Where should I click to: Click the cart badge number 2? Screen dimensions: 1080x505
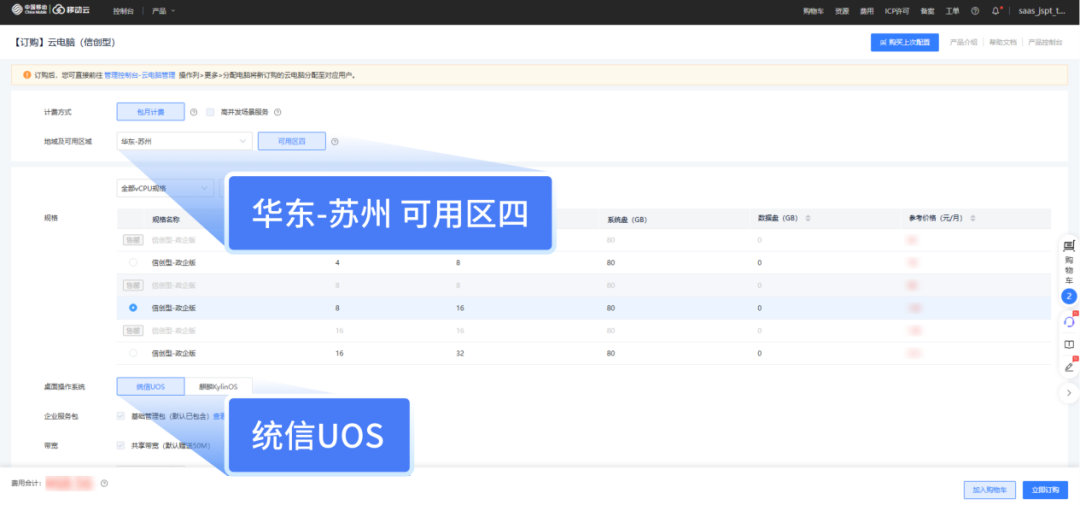click(1069, 297)
